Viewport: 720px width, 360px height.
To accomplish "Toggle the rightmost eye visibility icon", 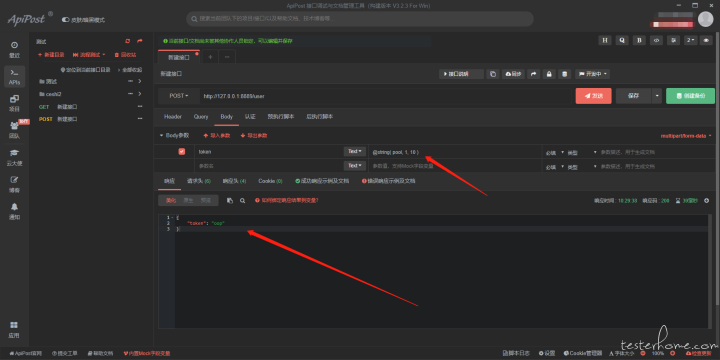I will pyautogui.click(x=706, y=40).
